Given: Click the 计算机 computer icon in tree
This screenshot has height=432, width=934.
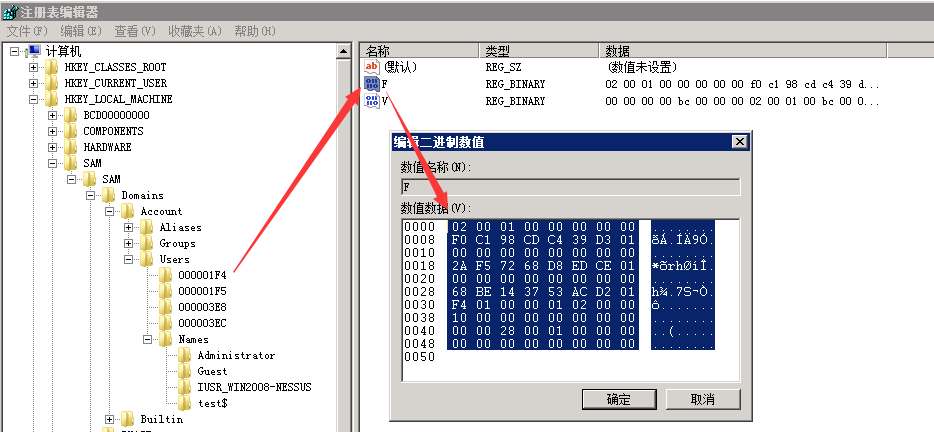Looking at the screenshot, I should (x=33, y=51).
